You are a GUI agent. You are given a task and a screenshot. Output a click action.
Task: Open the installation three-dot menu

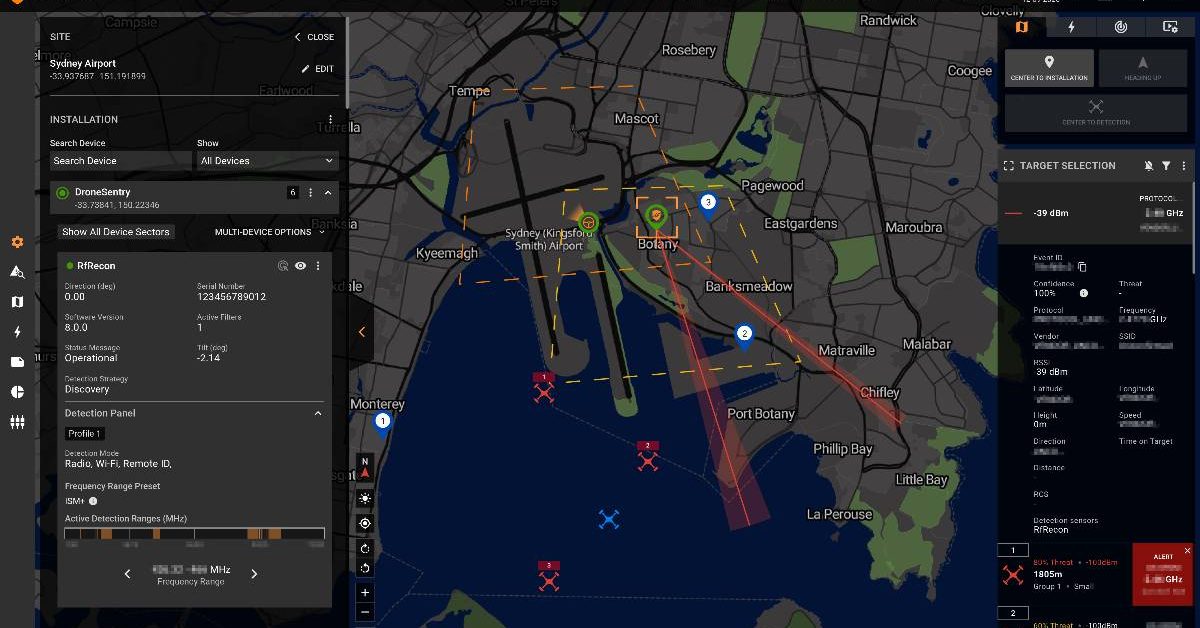pyautogui.click(x=332, y=119)
